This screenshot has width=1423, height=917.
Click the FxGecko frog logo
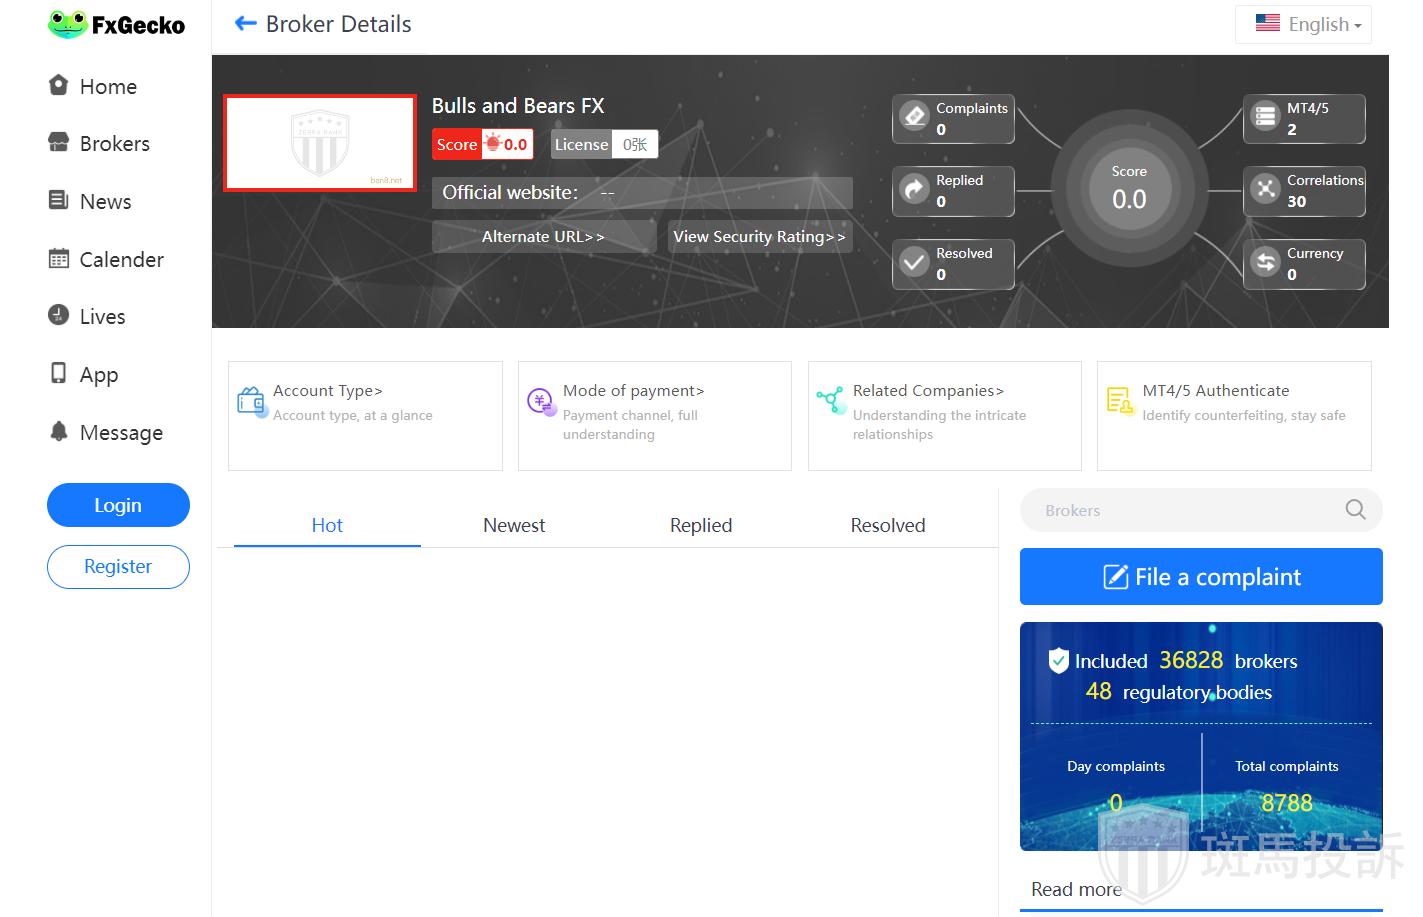pyautogui.click(x=68, y=24)
